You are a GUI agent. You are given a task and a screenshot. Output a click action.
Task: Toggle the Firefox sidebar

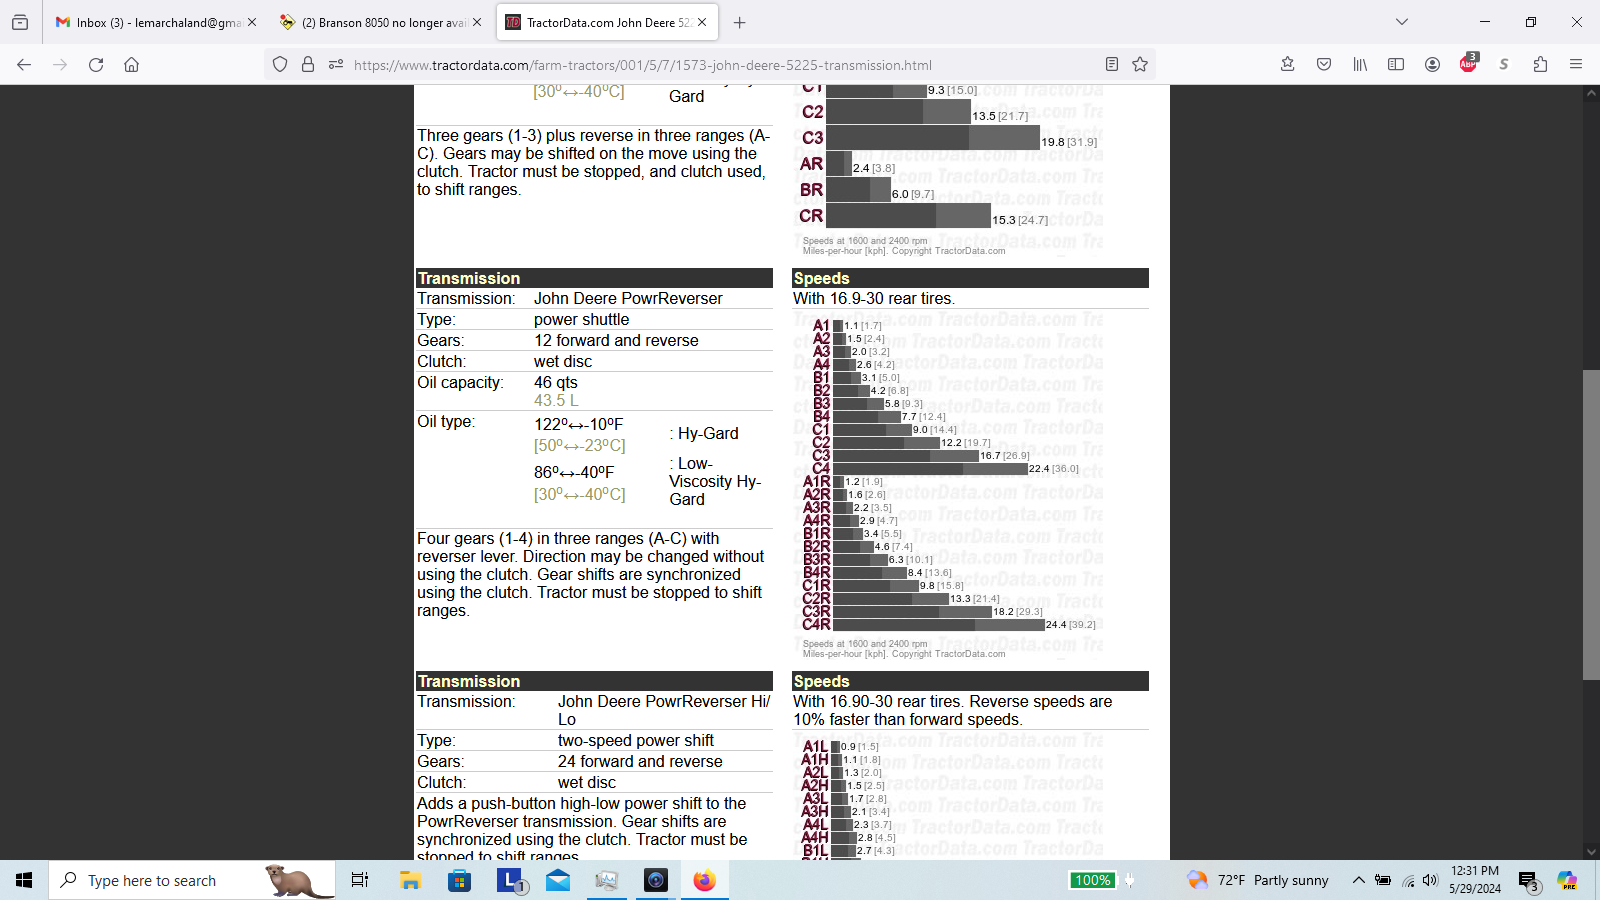[1396, 64]
